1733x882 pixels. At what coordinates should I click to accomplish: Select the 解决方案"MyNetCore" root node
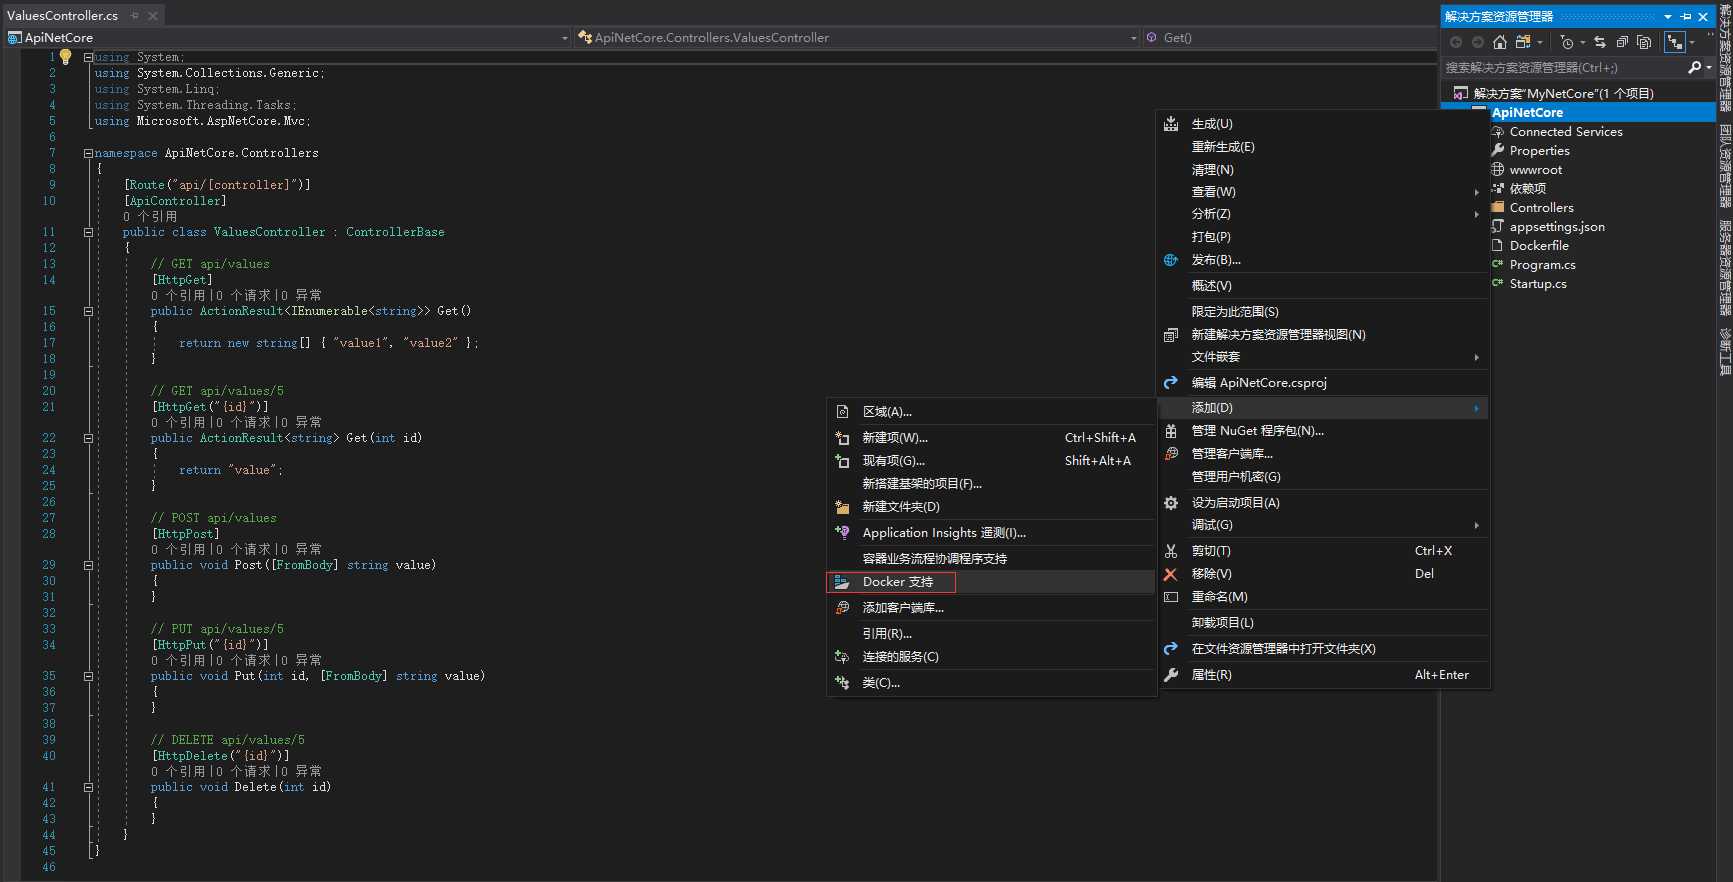pos(1563,94)
